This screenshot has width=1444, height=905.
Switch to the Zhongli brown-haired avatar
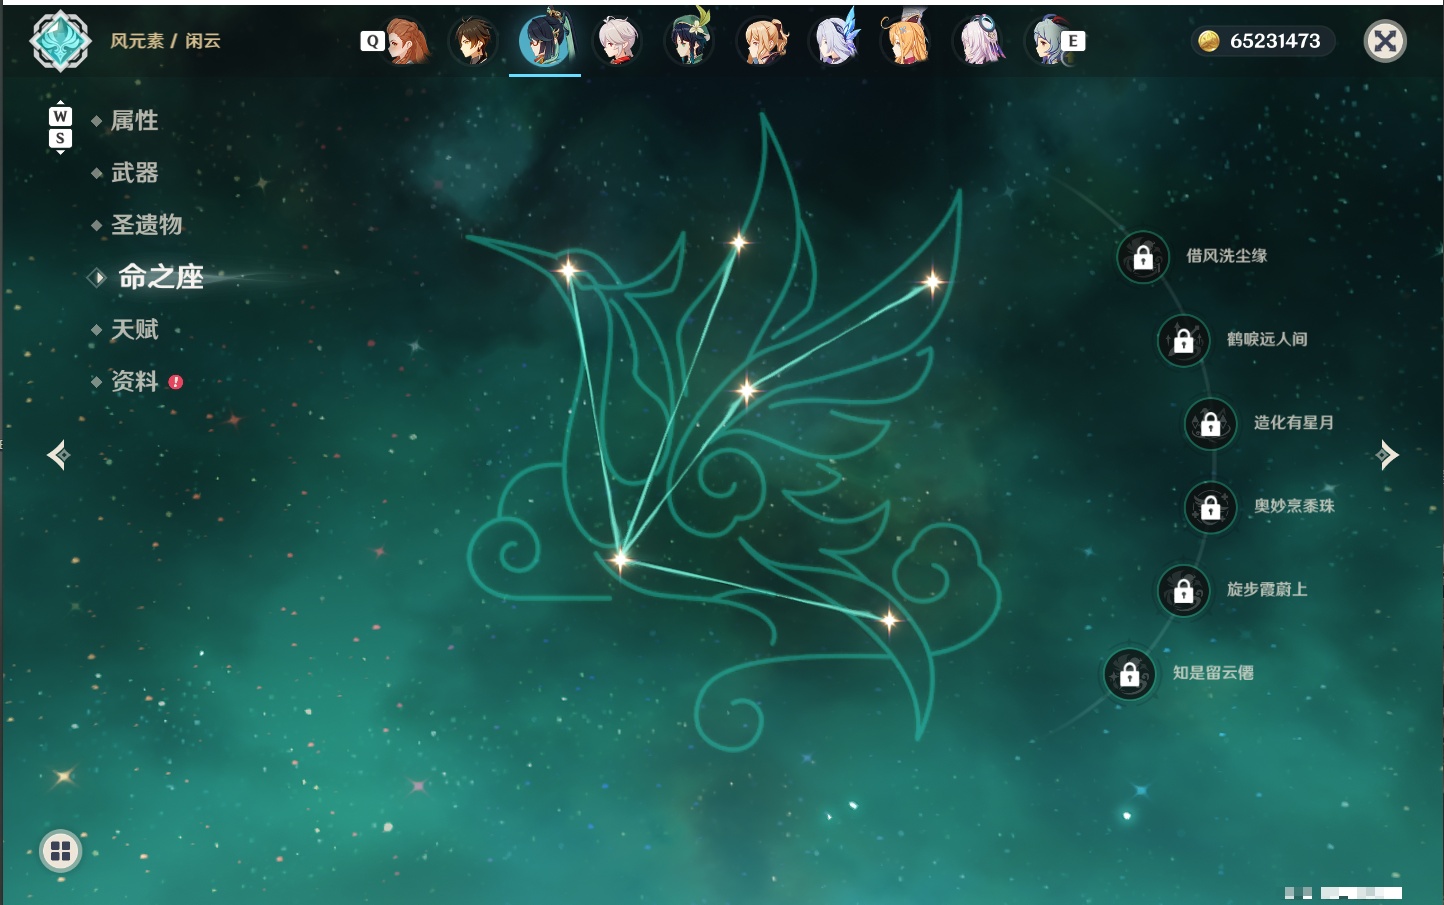point(473,41)
